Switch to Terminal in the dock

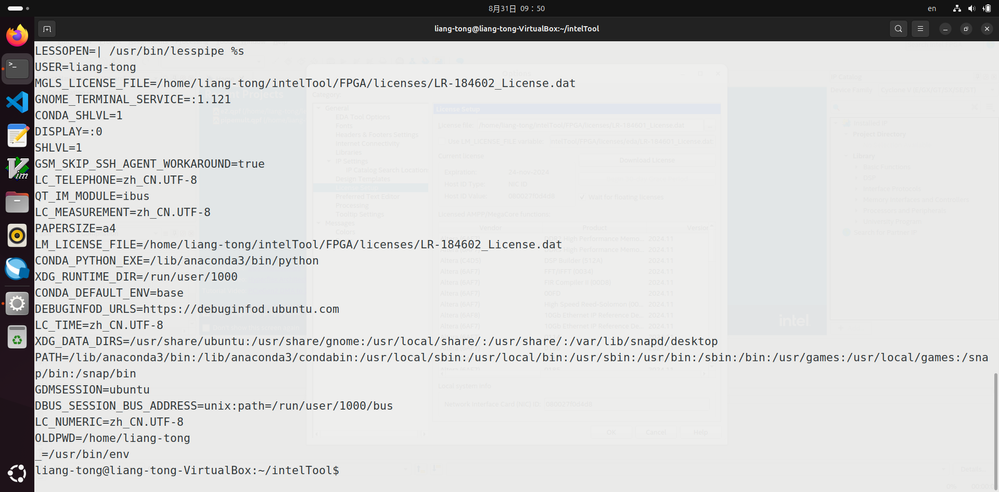coord(17,68)
